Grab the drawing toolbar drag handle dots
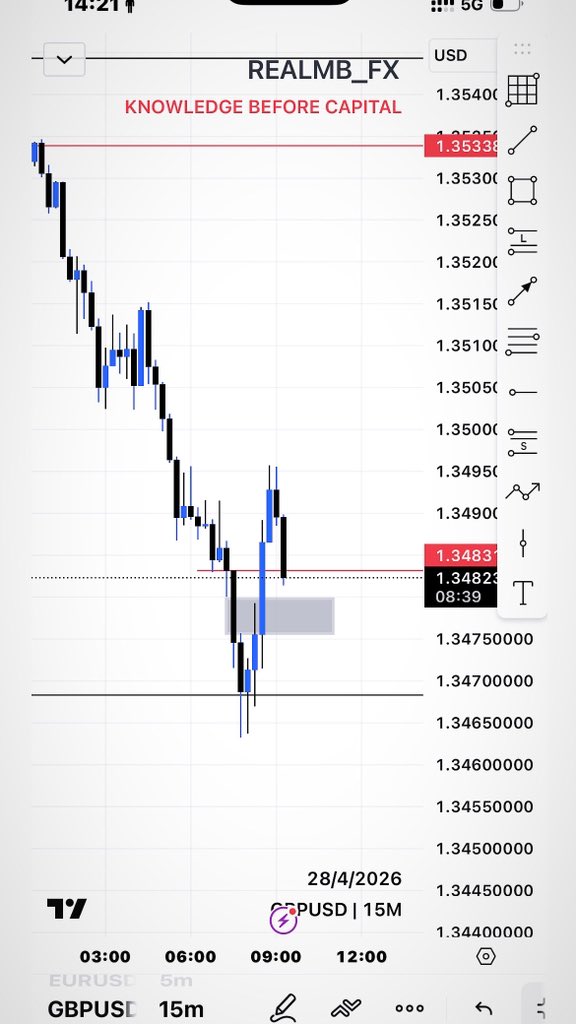 (522, 49)
